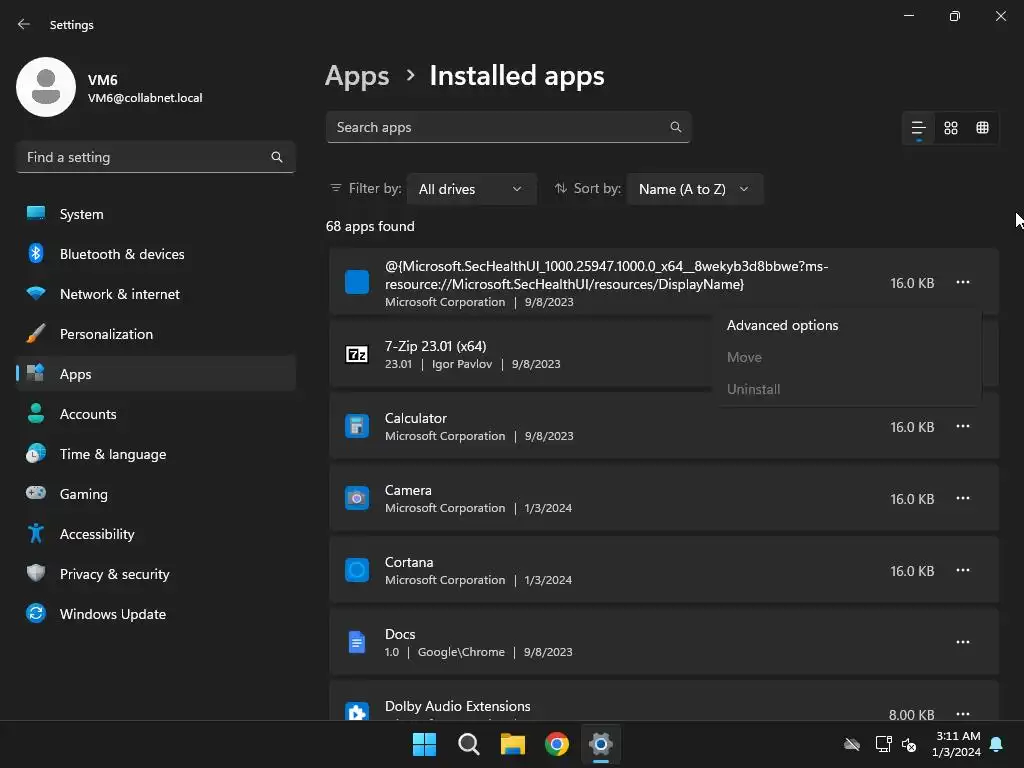Viewport: 1024px width, 768px height.
Task: Click the back arrow in Settings
Action: [x=24, y=24]
